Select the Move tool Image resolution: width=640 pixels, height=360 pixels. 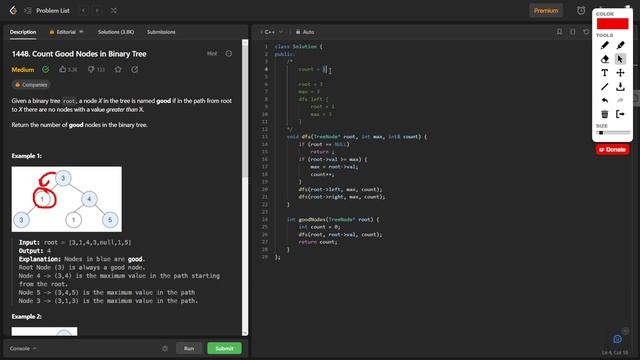tap(620, 73)
